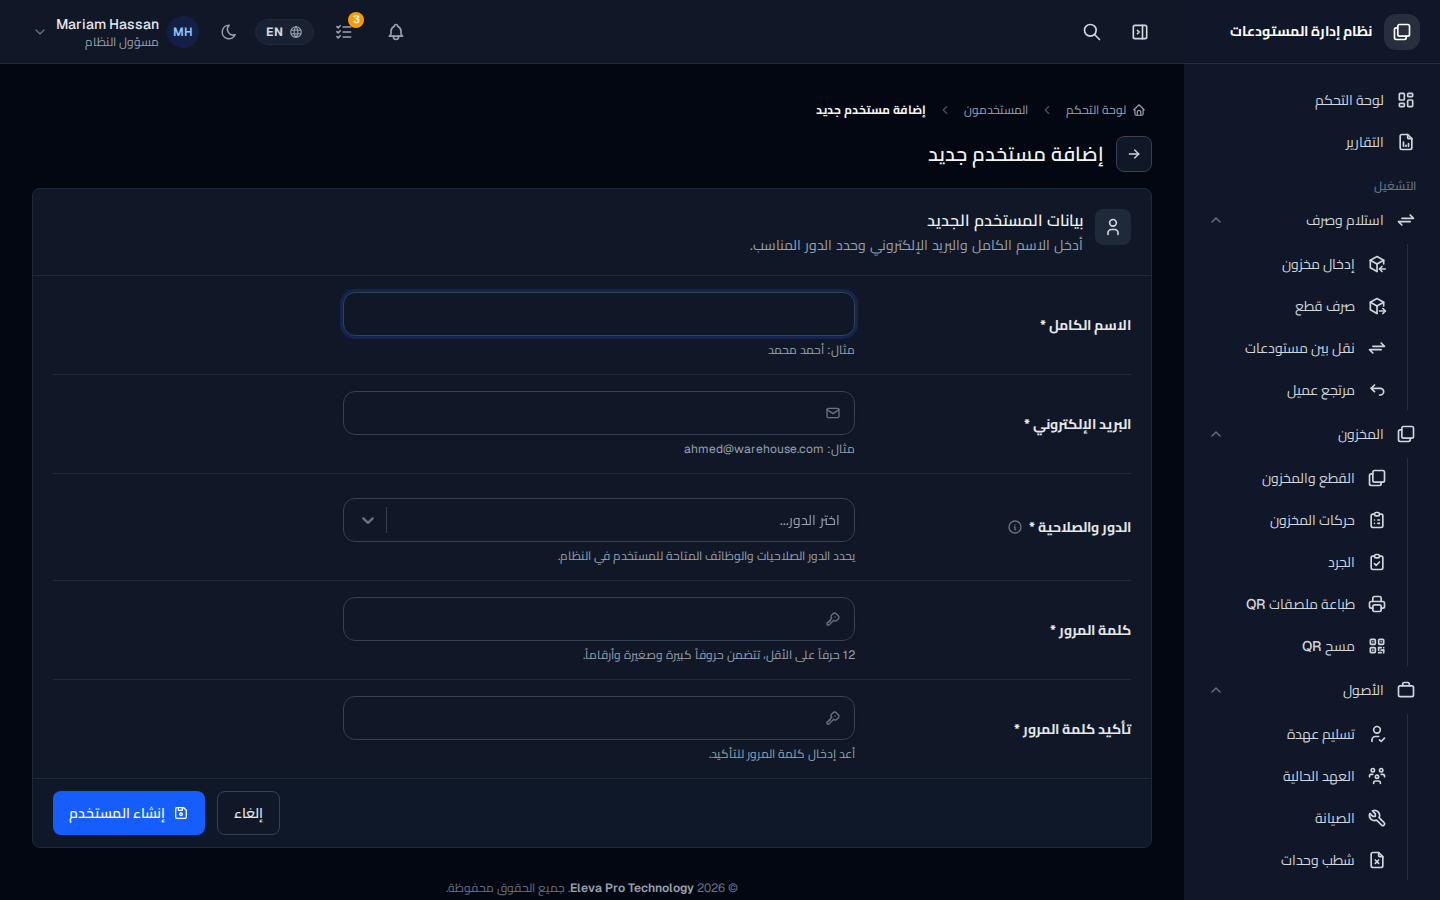Click hint text ahmed@warehouse.com
The width and height of the screenshot is (1440, 900).
click(754, 449)
